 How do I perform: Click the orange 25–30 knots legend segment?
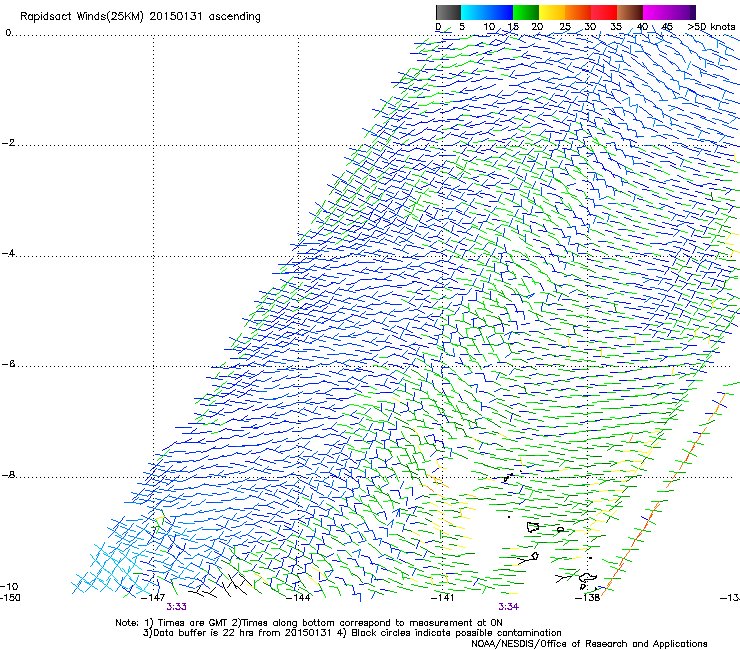click(x=578, y=12)
